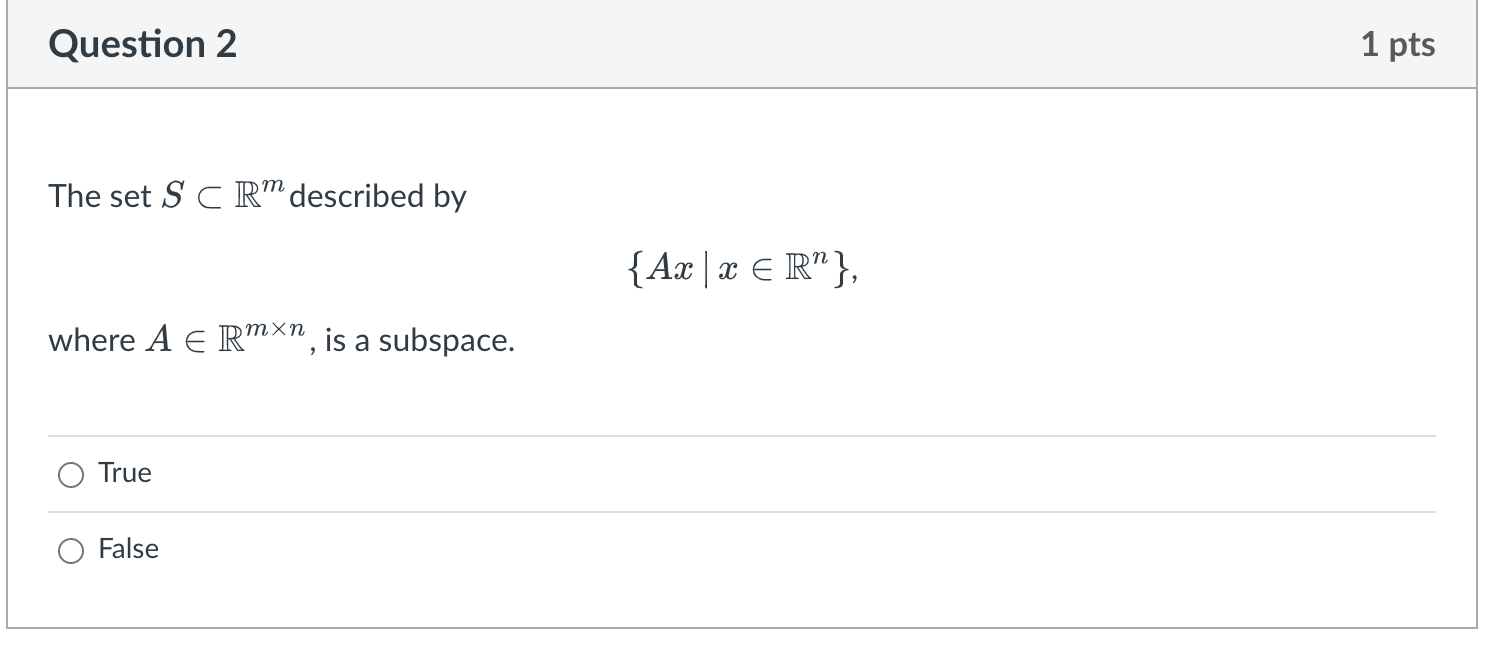Click the question text about set S
This screenshot has width=1508, height=660.
(258, 195)
